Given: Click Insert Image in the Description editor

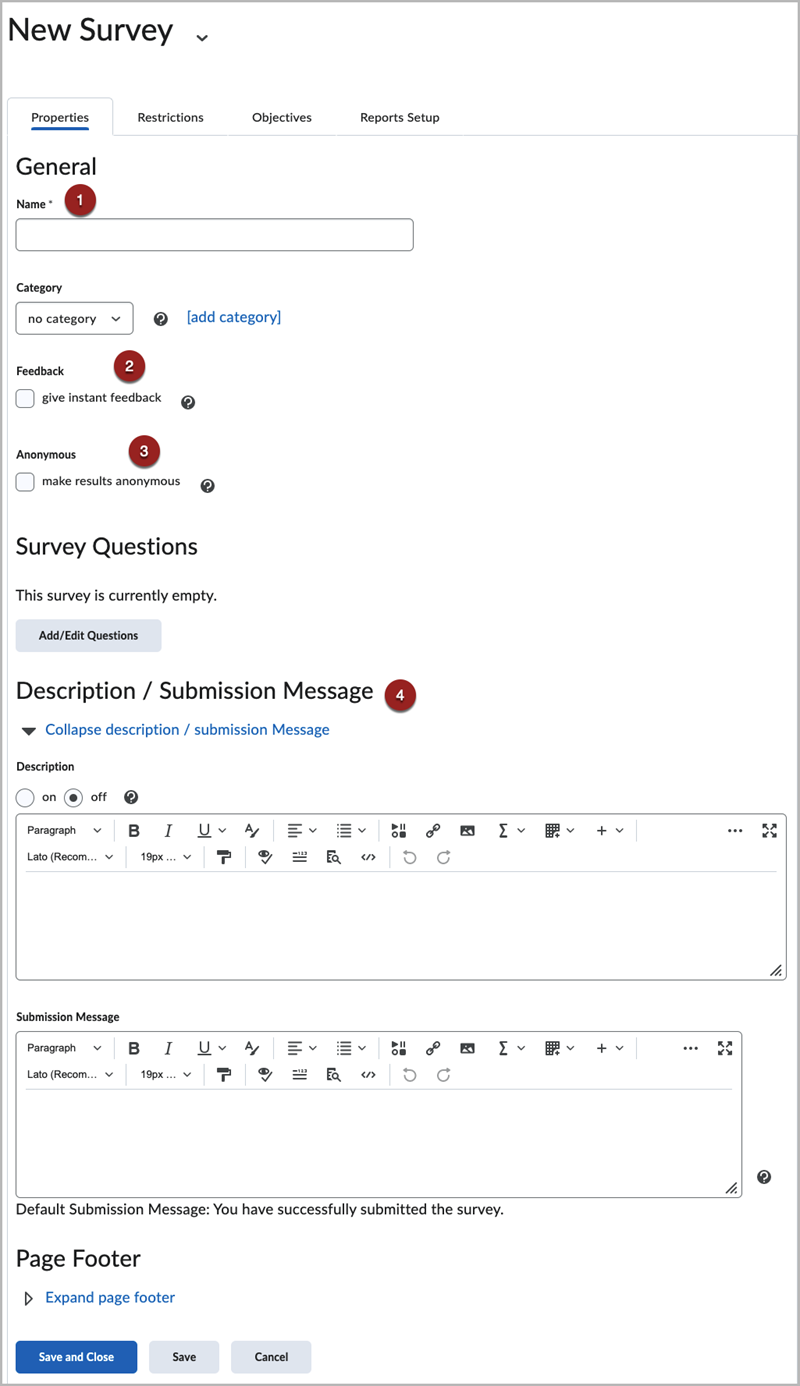Looking at the screenshot, I should point(467,831).
